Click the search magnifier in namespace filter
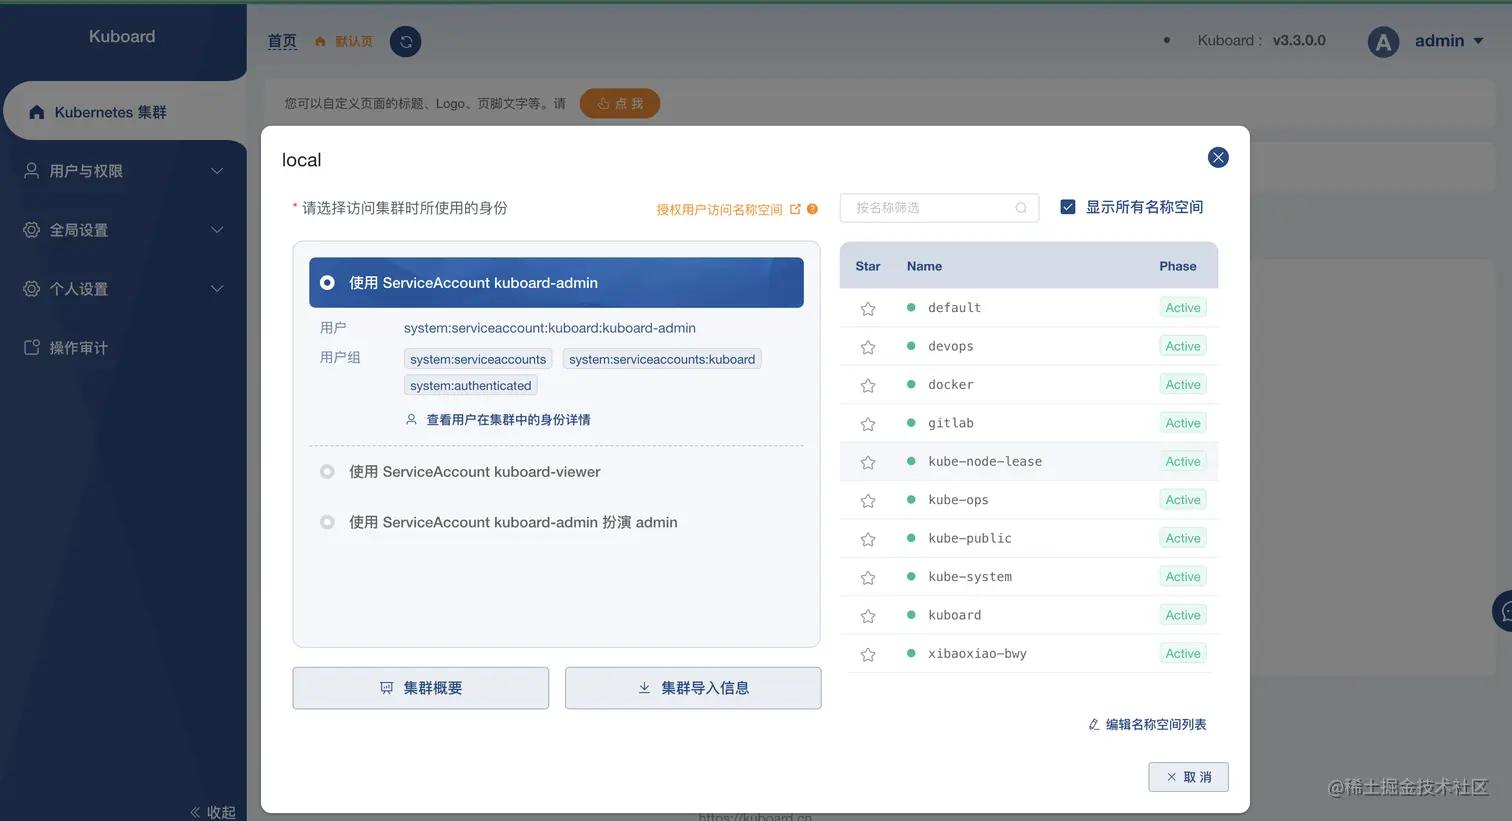1512x821 pixels. 1021,208
